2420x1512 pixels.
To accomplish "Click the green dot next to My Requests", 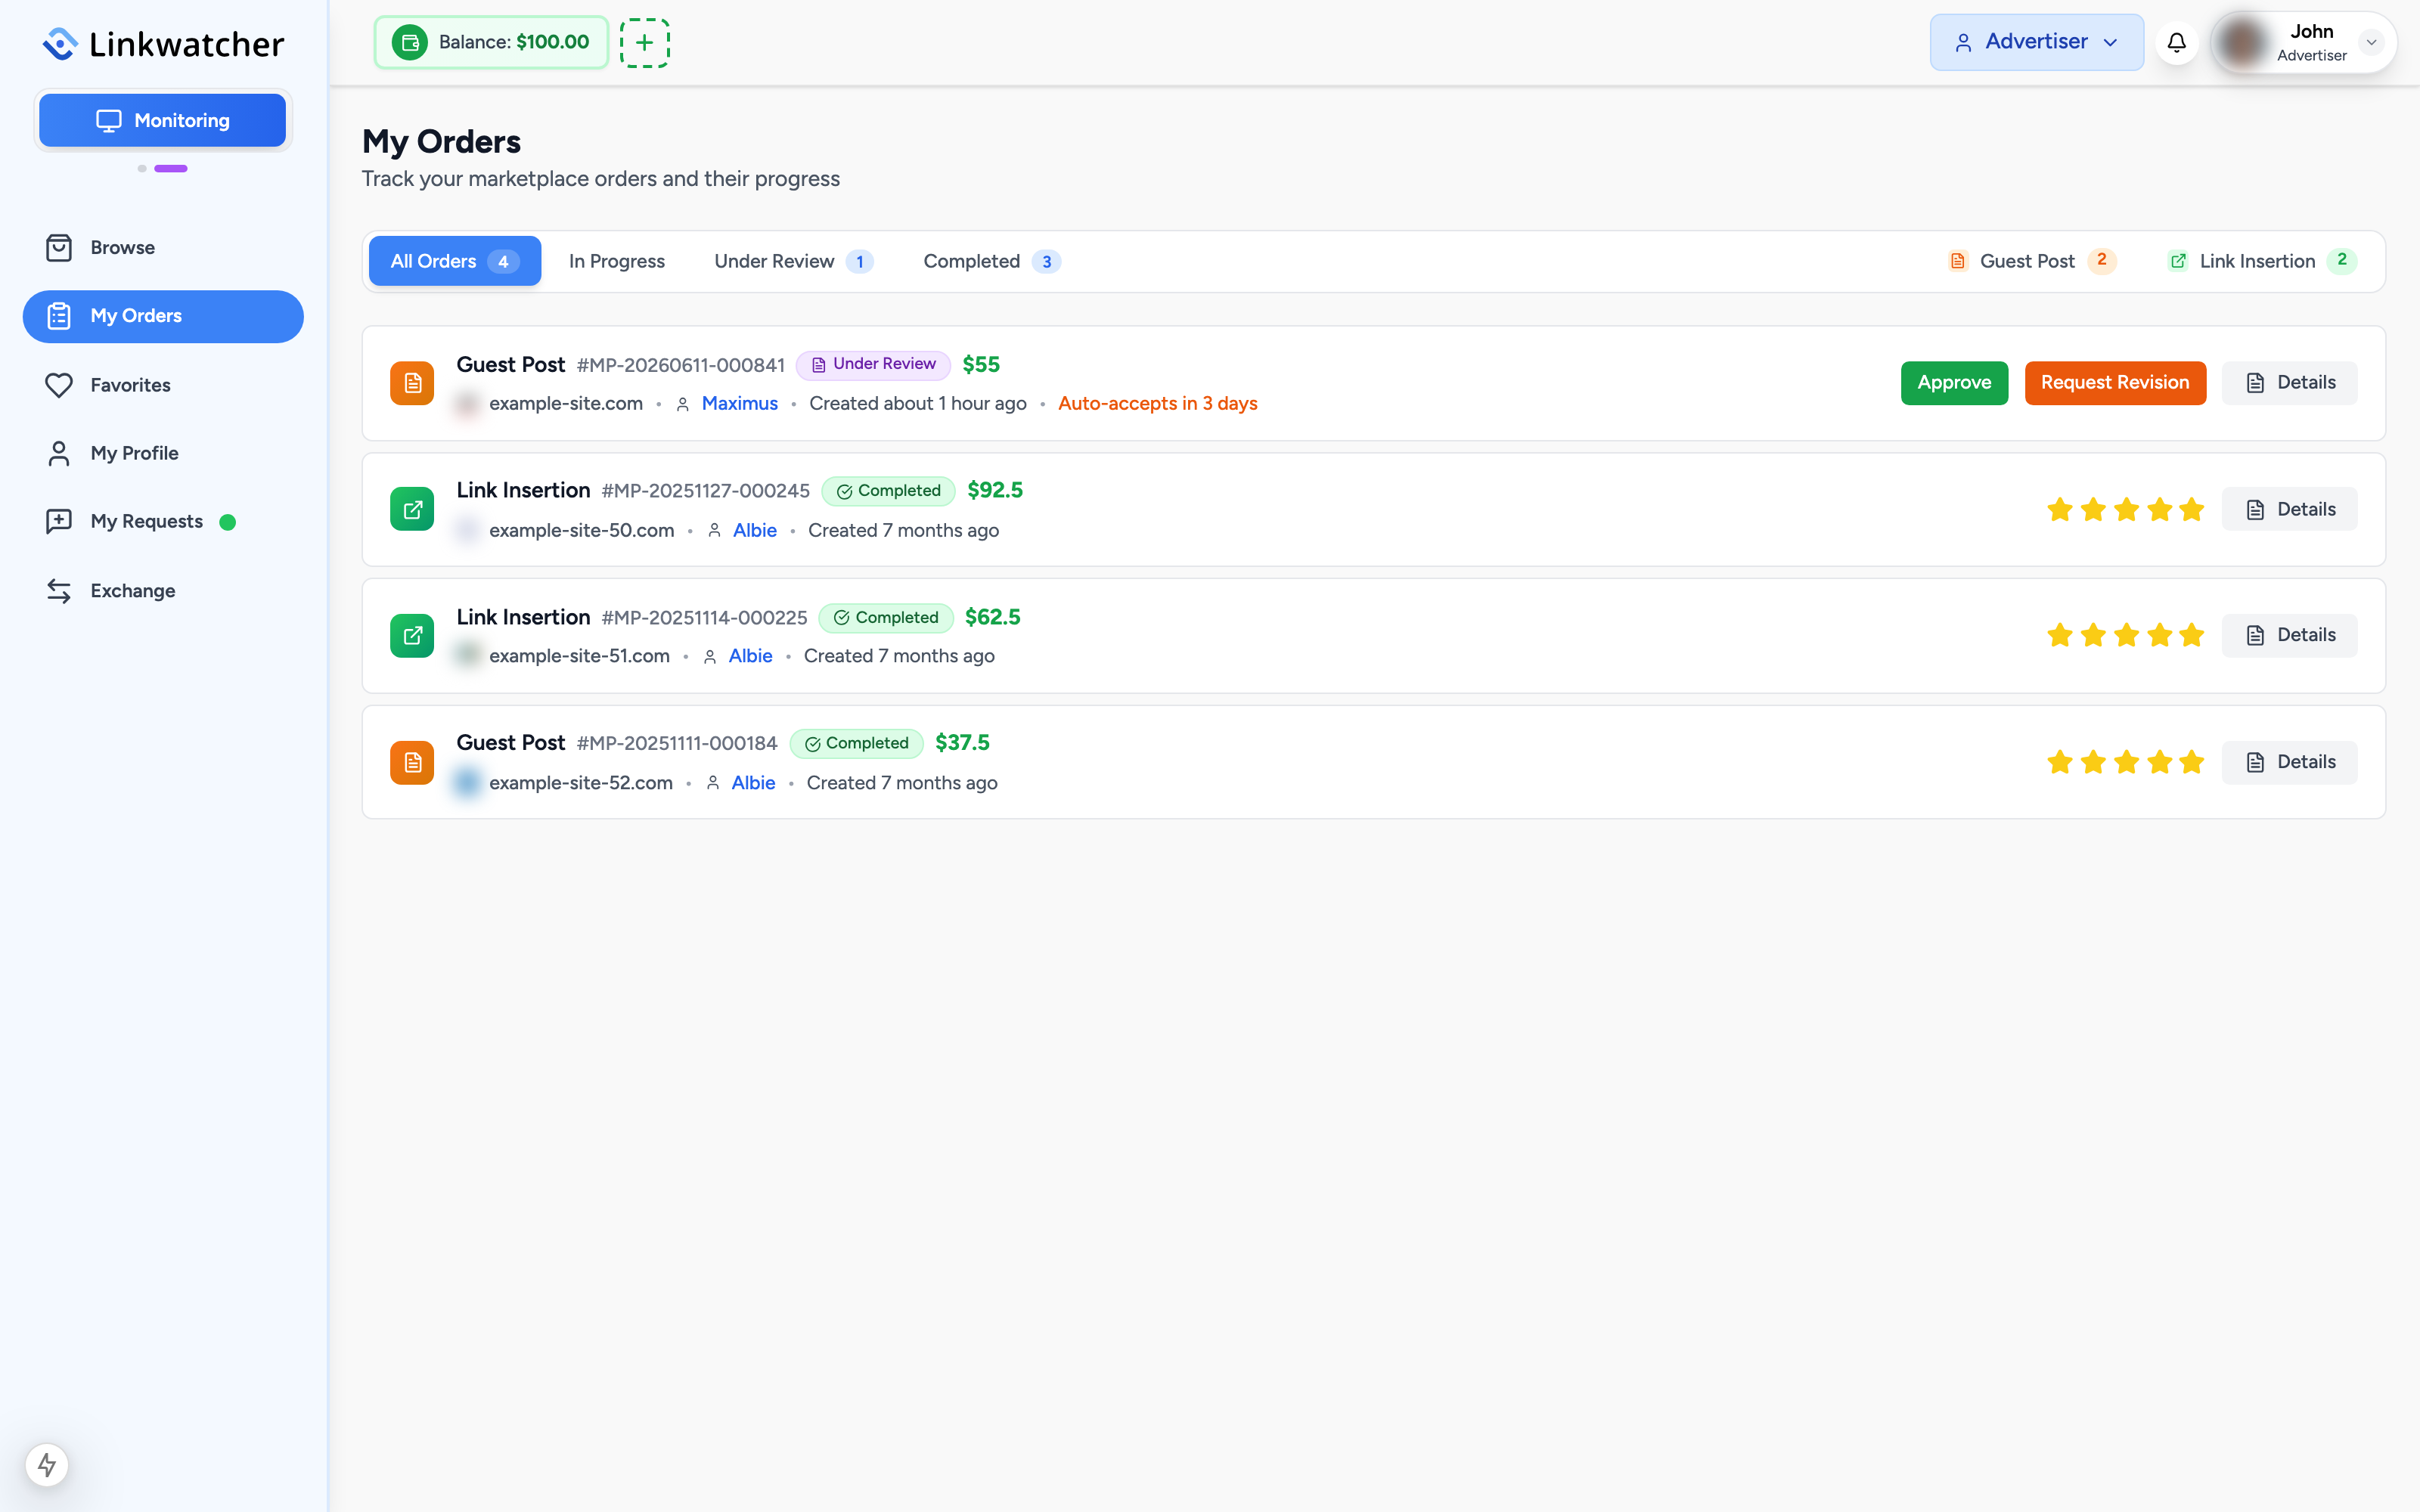I will click(x=228, y=522).
